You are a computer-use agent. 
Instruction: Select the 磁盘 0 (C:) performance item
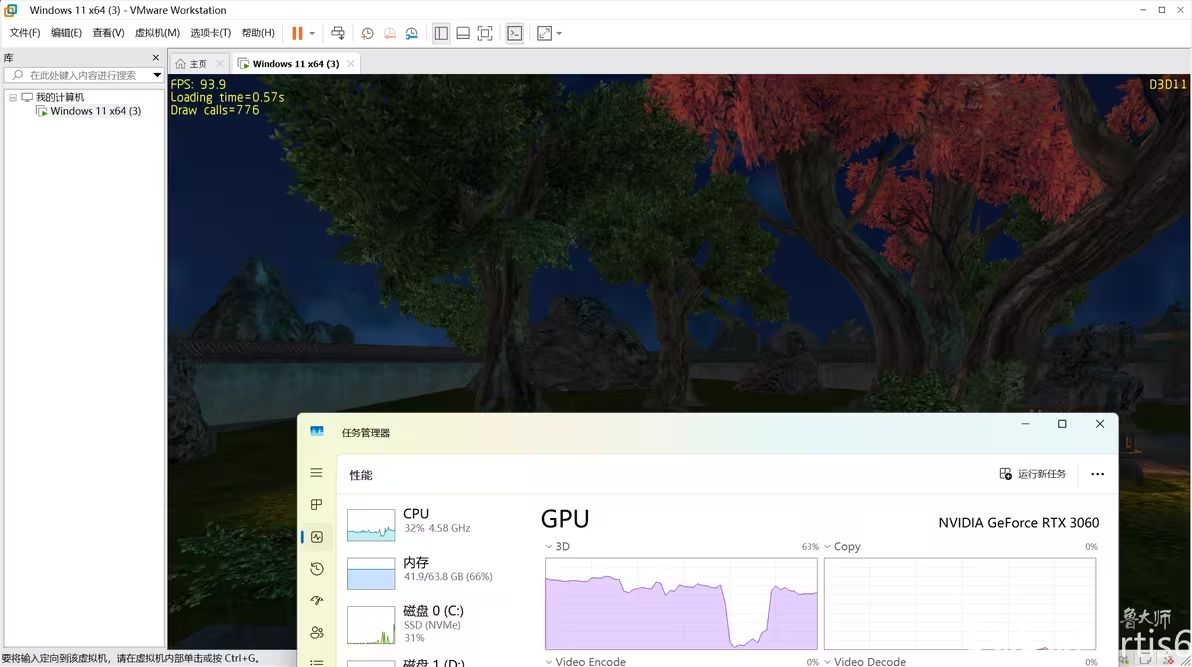436,624
